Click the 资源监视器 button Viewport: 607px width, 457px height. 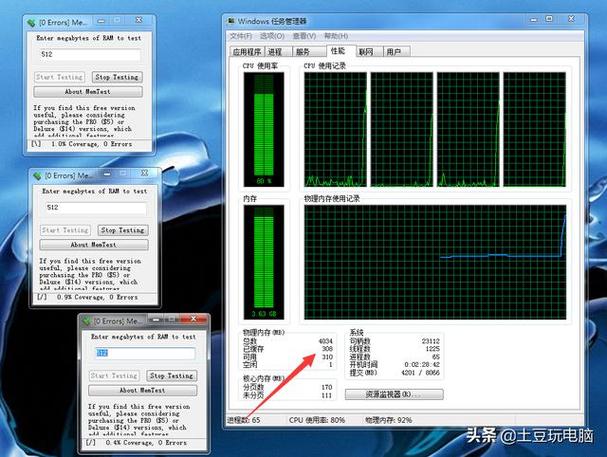[x=394, y=394]
